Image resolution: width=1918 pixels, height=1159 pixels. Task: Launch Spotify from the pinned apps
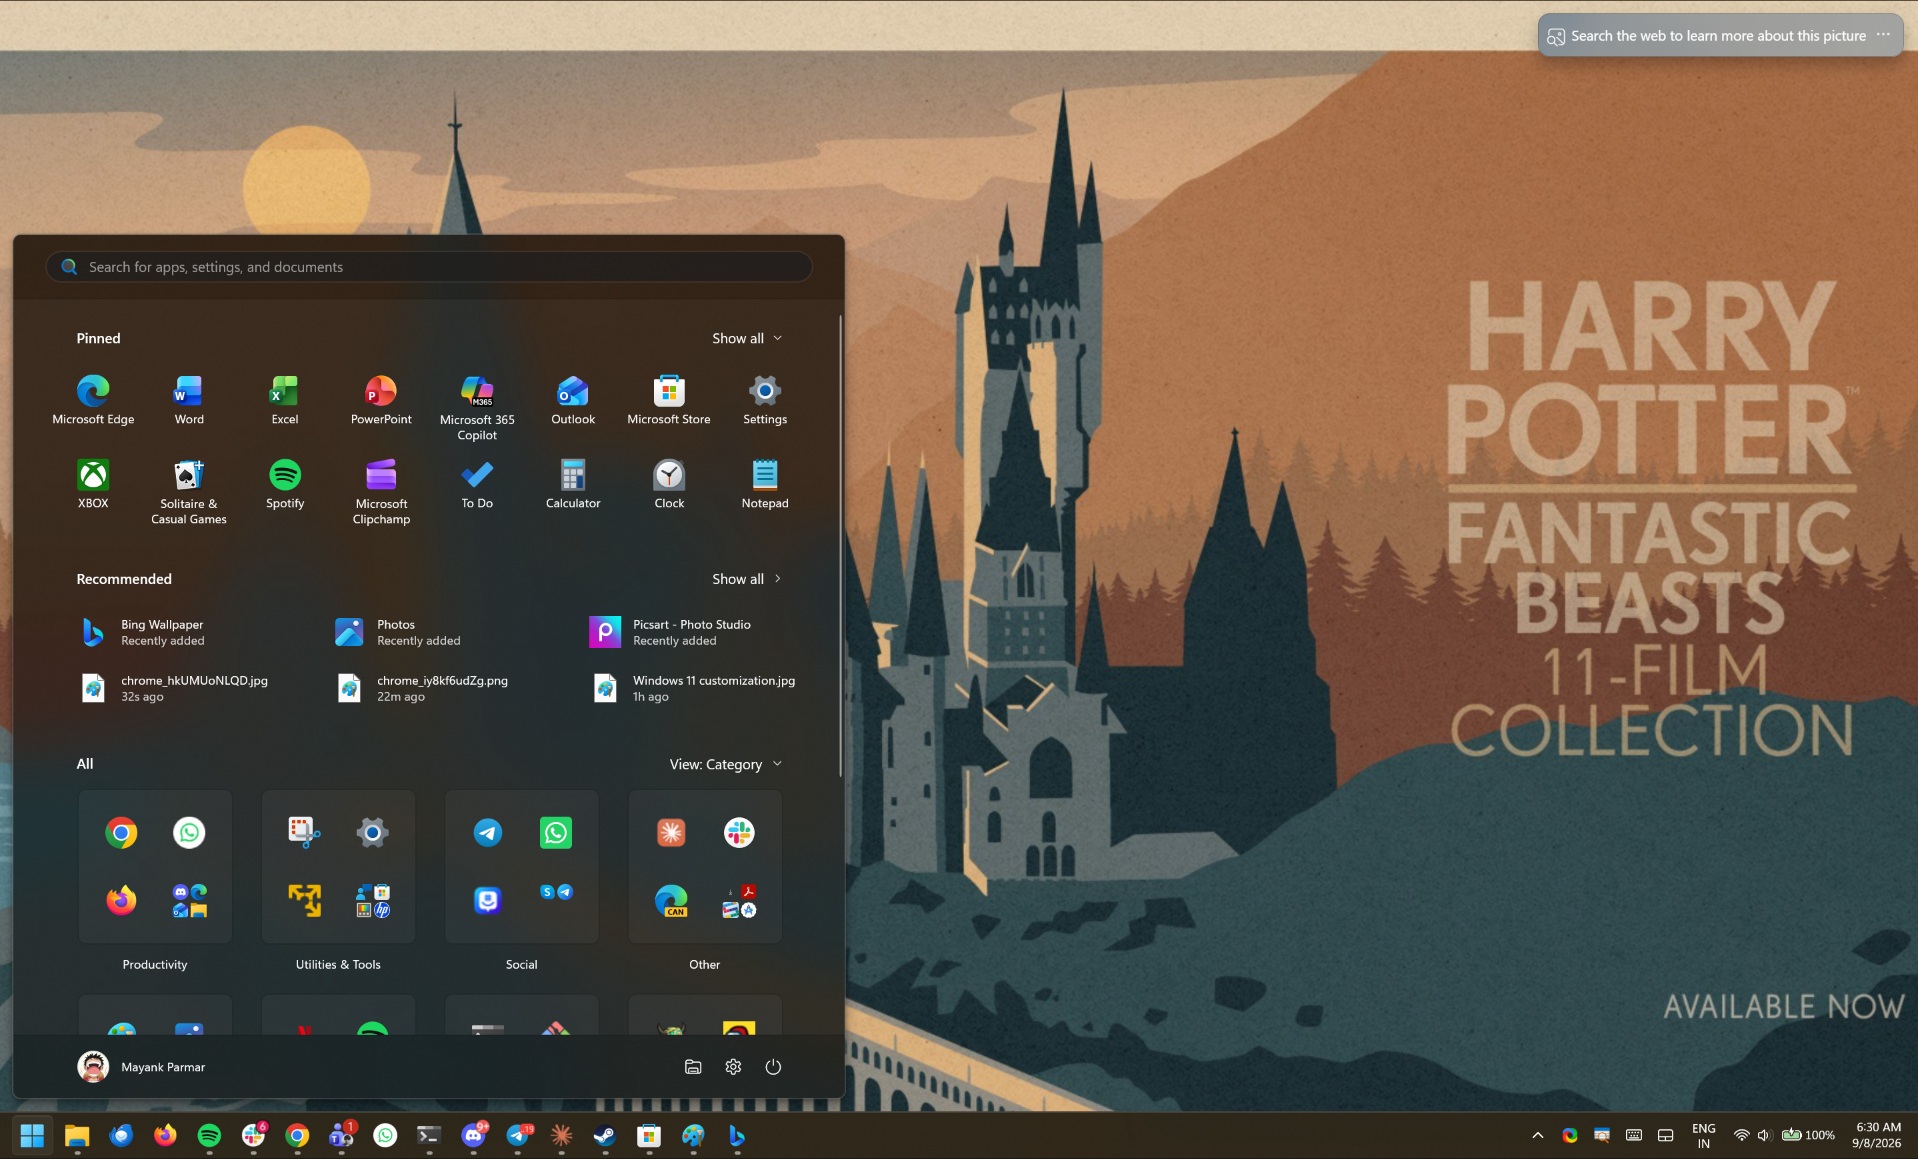click(x=285, y=484)
